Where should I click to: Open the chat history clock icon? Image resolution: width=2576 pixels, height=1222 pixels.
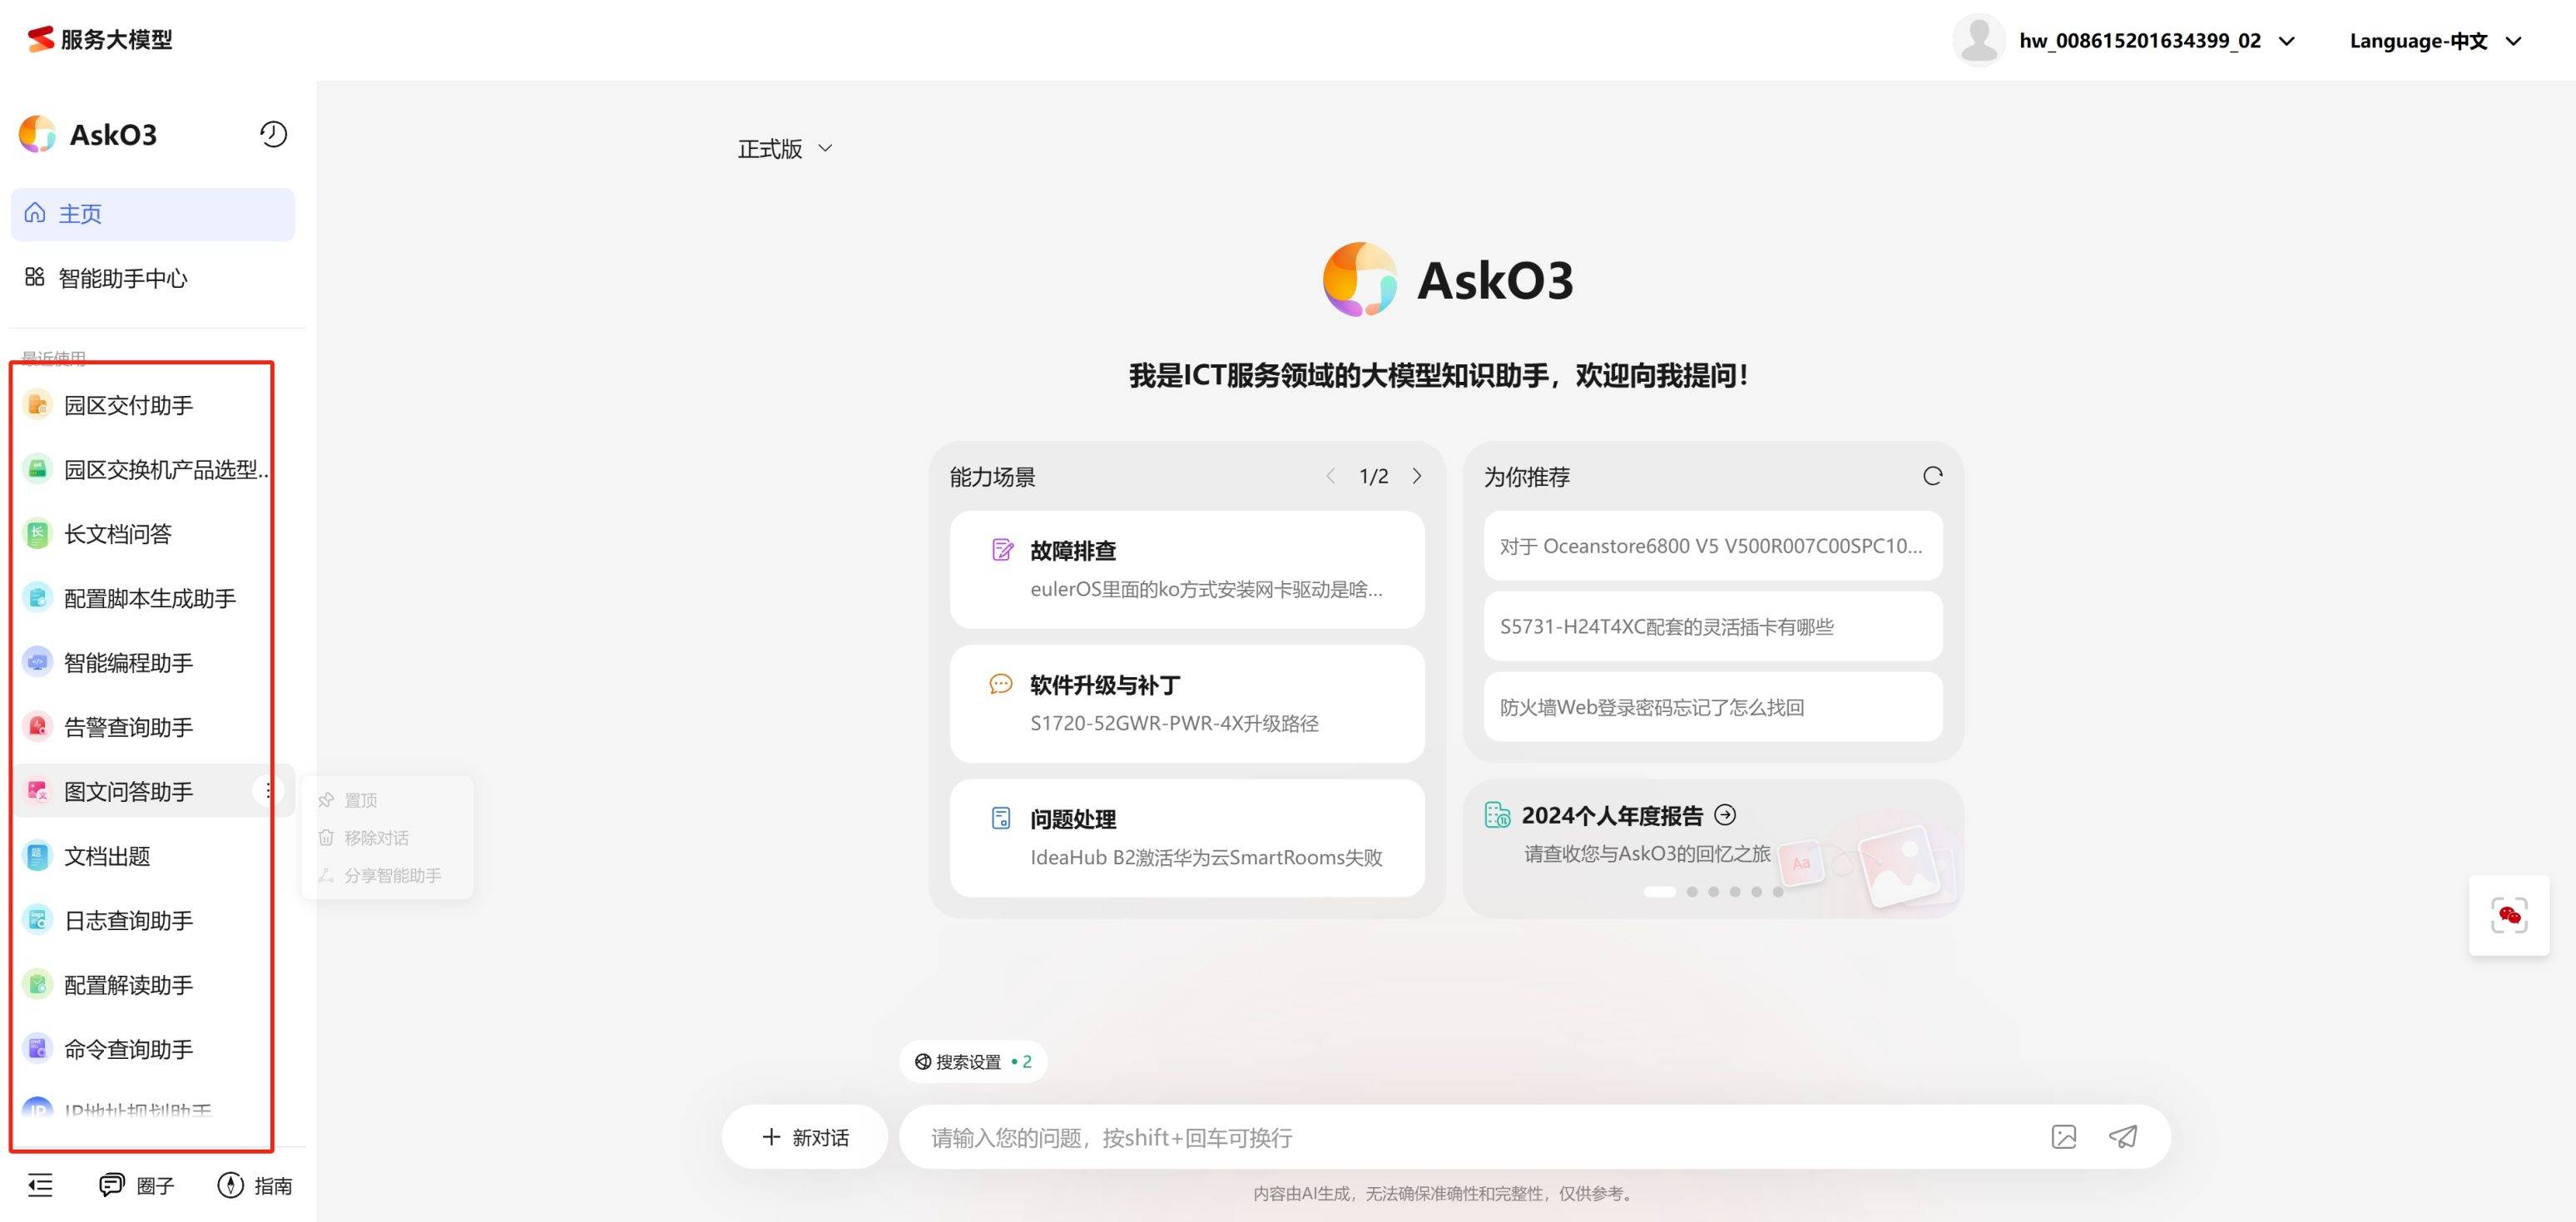273,134
